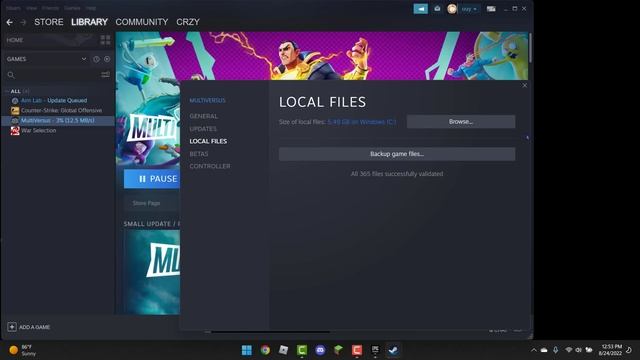Go forward with the right arrow
640x360 pixels.
coord(23,22)
